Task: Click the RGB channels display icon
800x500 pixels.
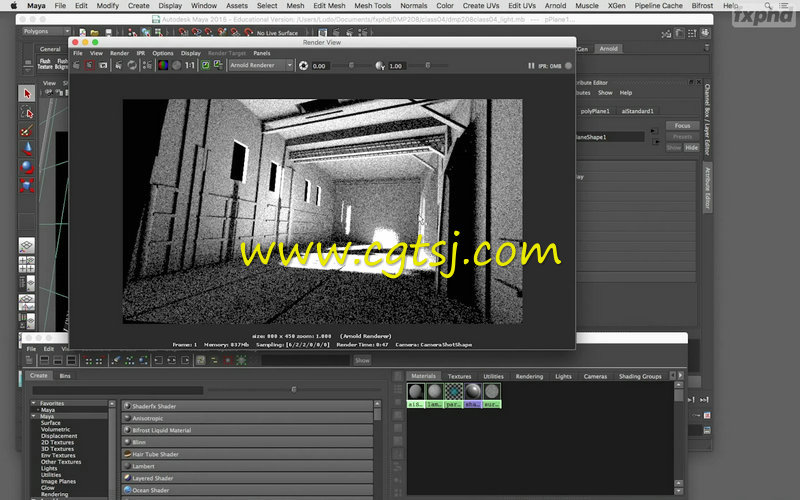Action: [x=163, y=65]
